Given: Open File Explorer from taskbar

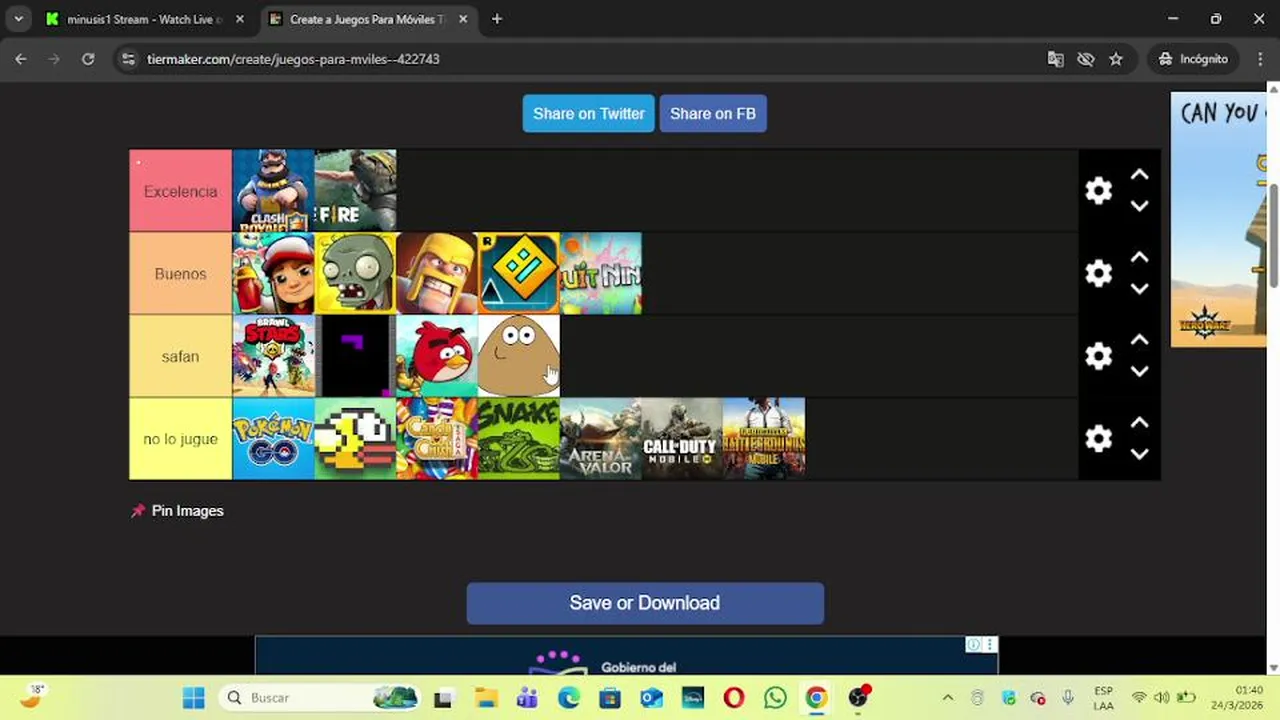Looking at the screenshot, I should [486, 698].
